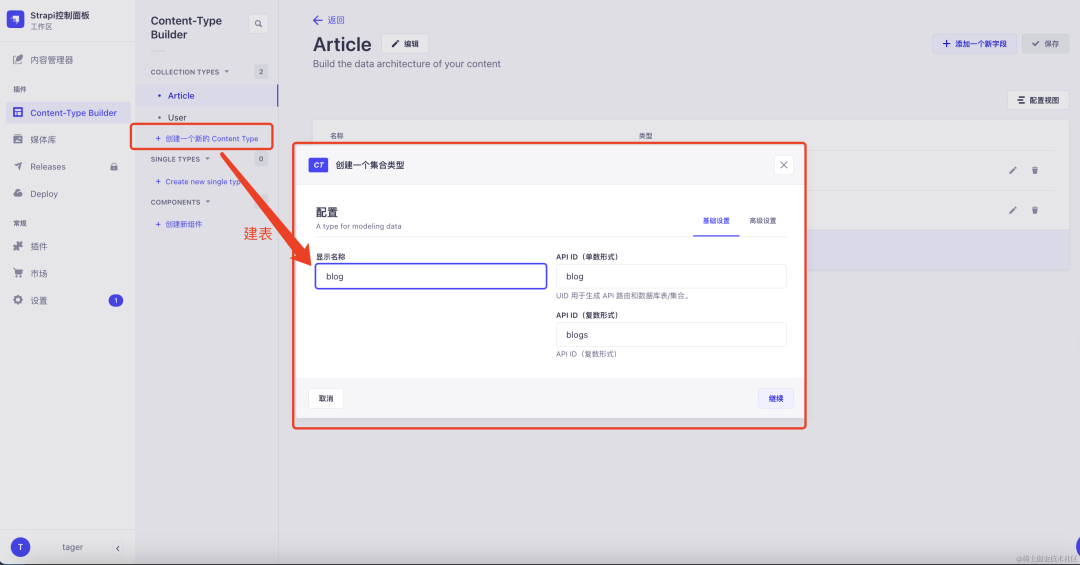Click the search icon in Content-Type Builder
This screenshot has width=1080, height=565.
(258, 24)
